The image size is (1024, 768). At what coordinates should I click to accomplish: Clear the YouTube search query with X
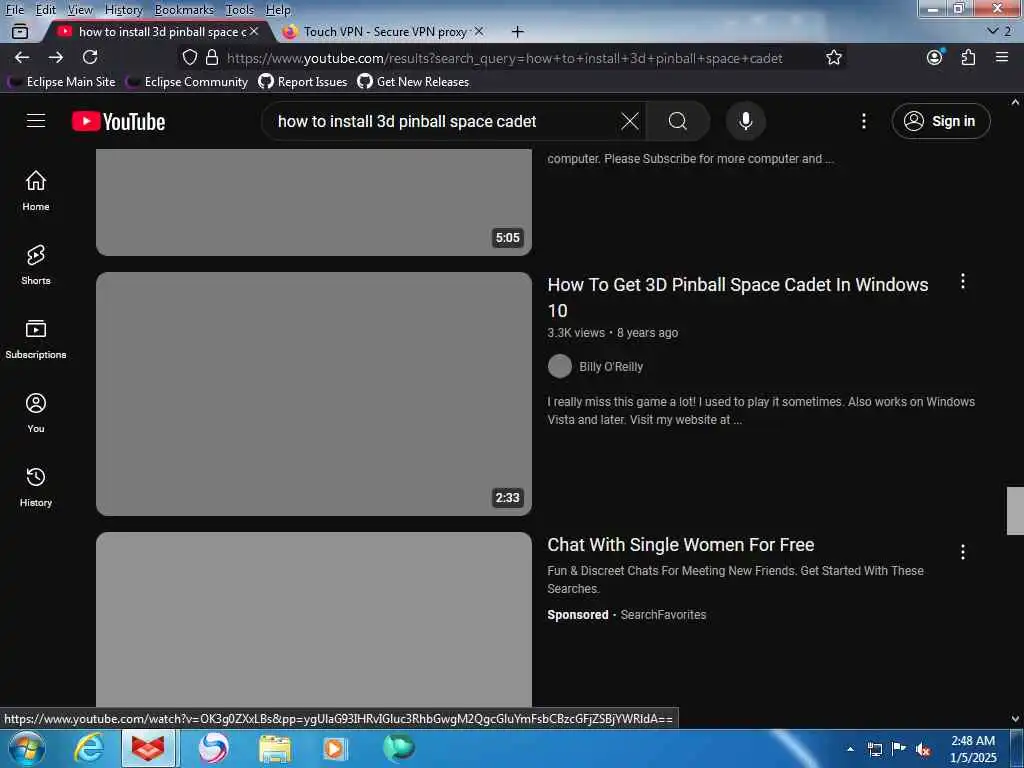pyautogui.click(x=630, y=121)
